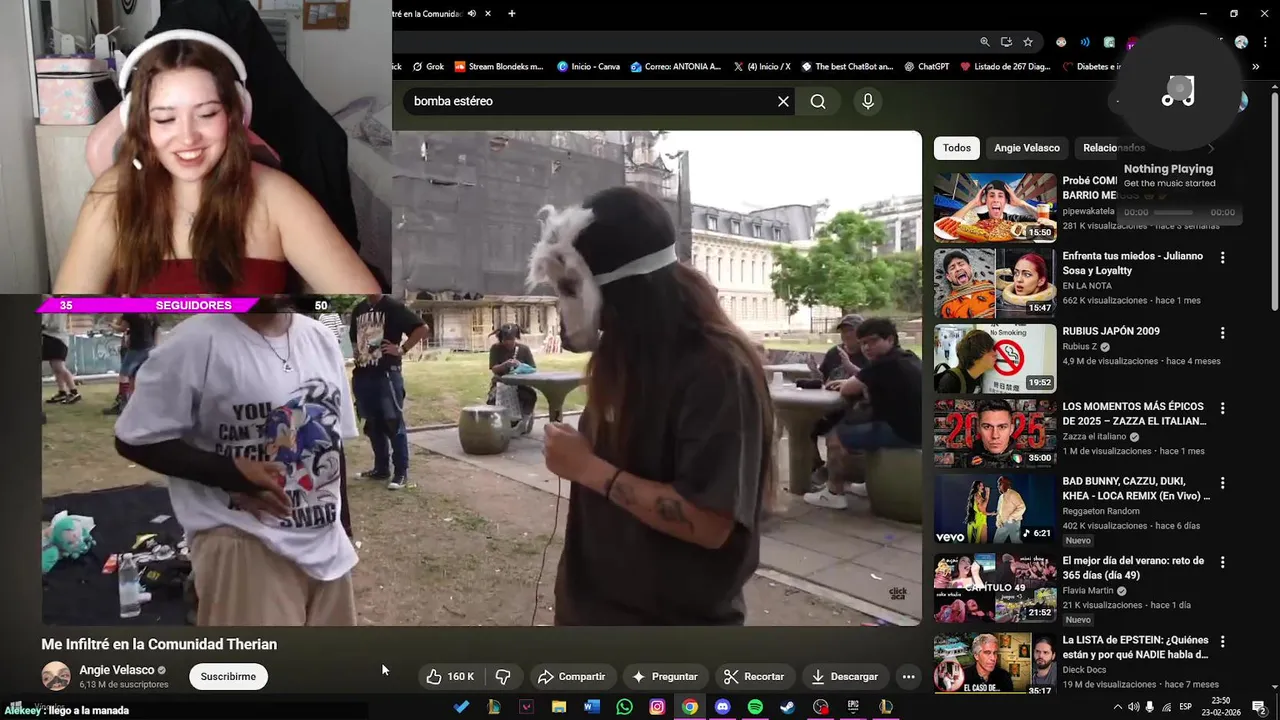Open La LISTA de EPSTEIN thumbnail
The image size is (1280, 720).
pos(995,664)
